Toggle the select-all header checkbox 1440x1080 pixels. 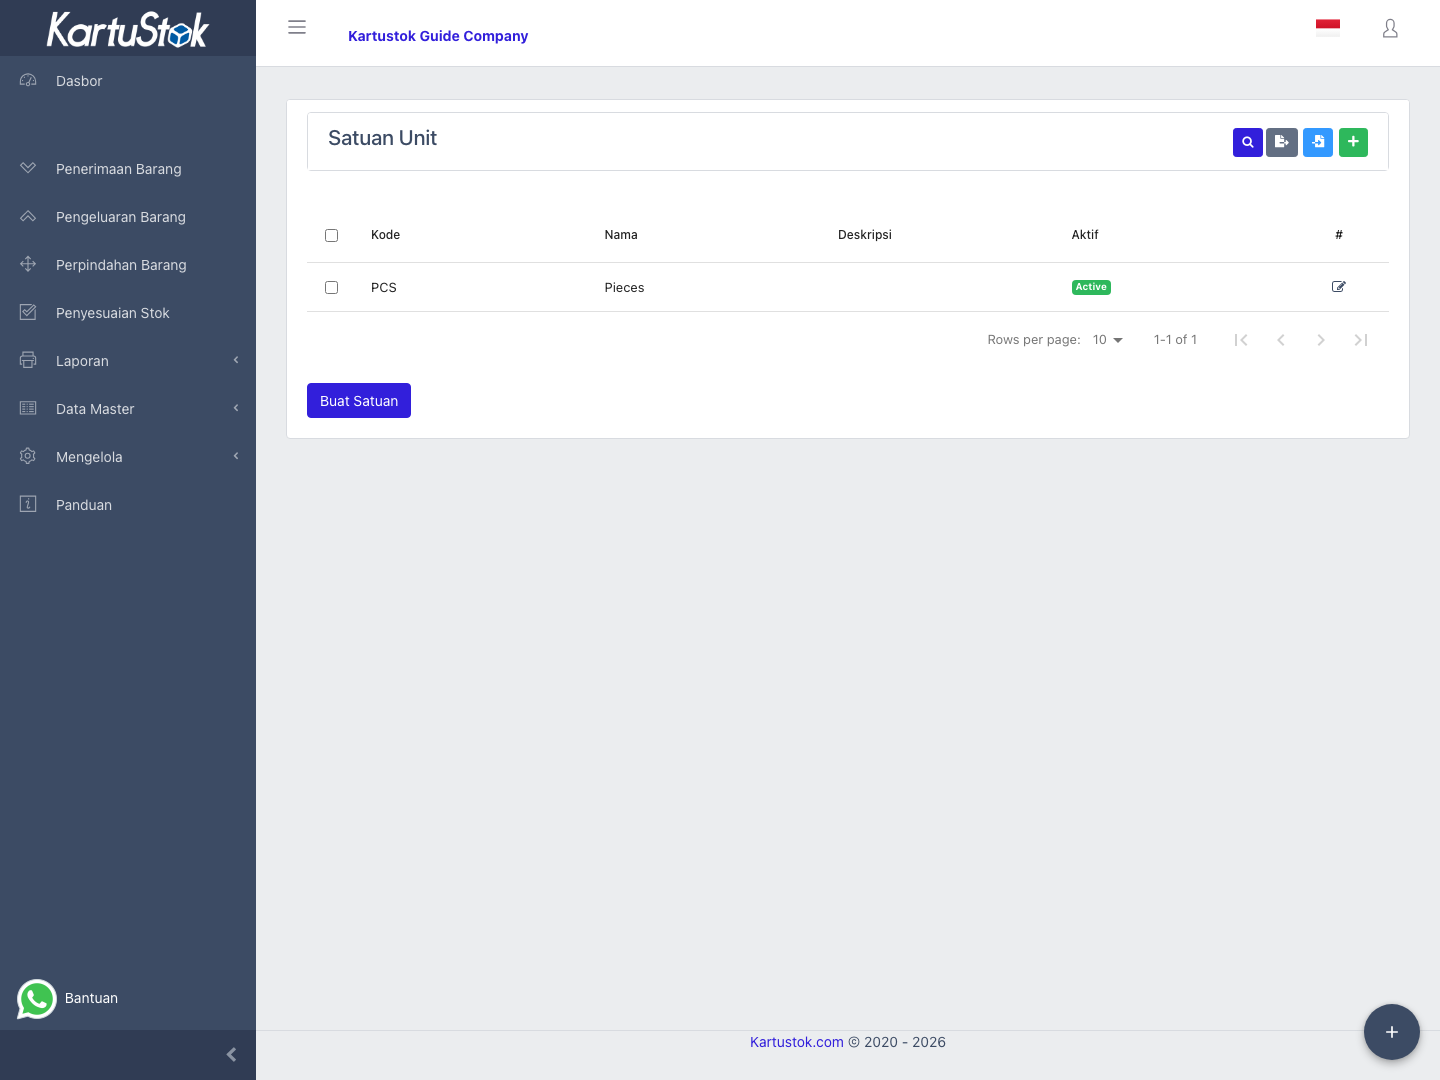pos(332,236)
